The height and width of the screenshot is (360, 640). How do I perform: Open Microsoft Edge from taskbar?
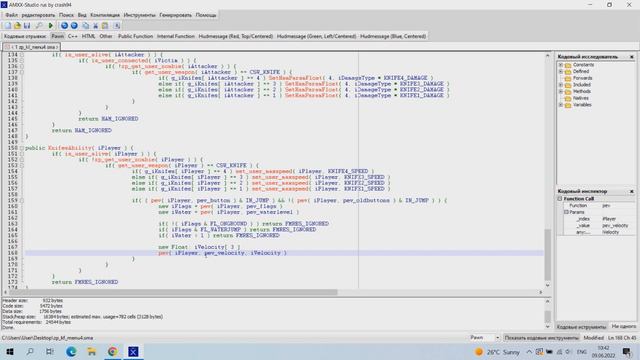[71, 352]
